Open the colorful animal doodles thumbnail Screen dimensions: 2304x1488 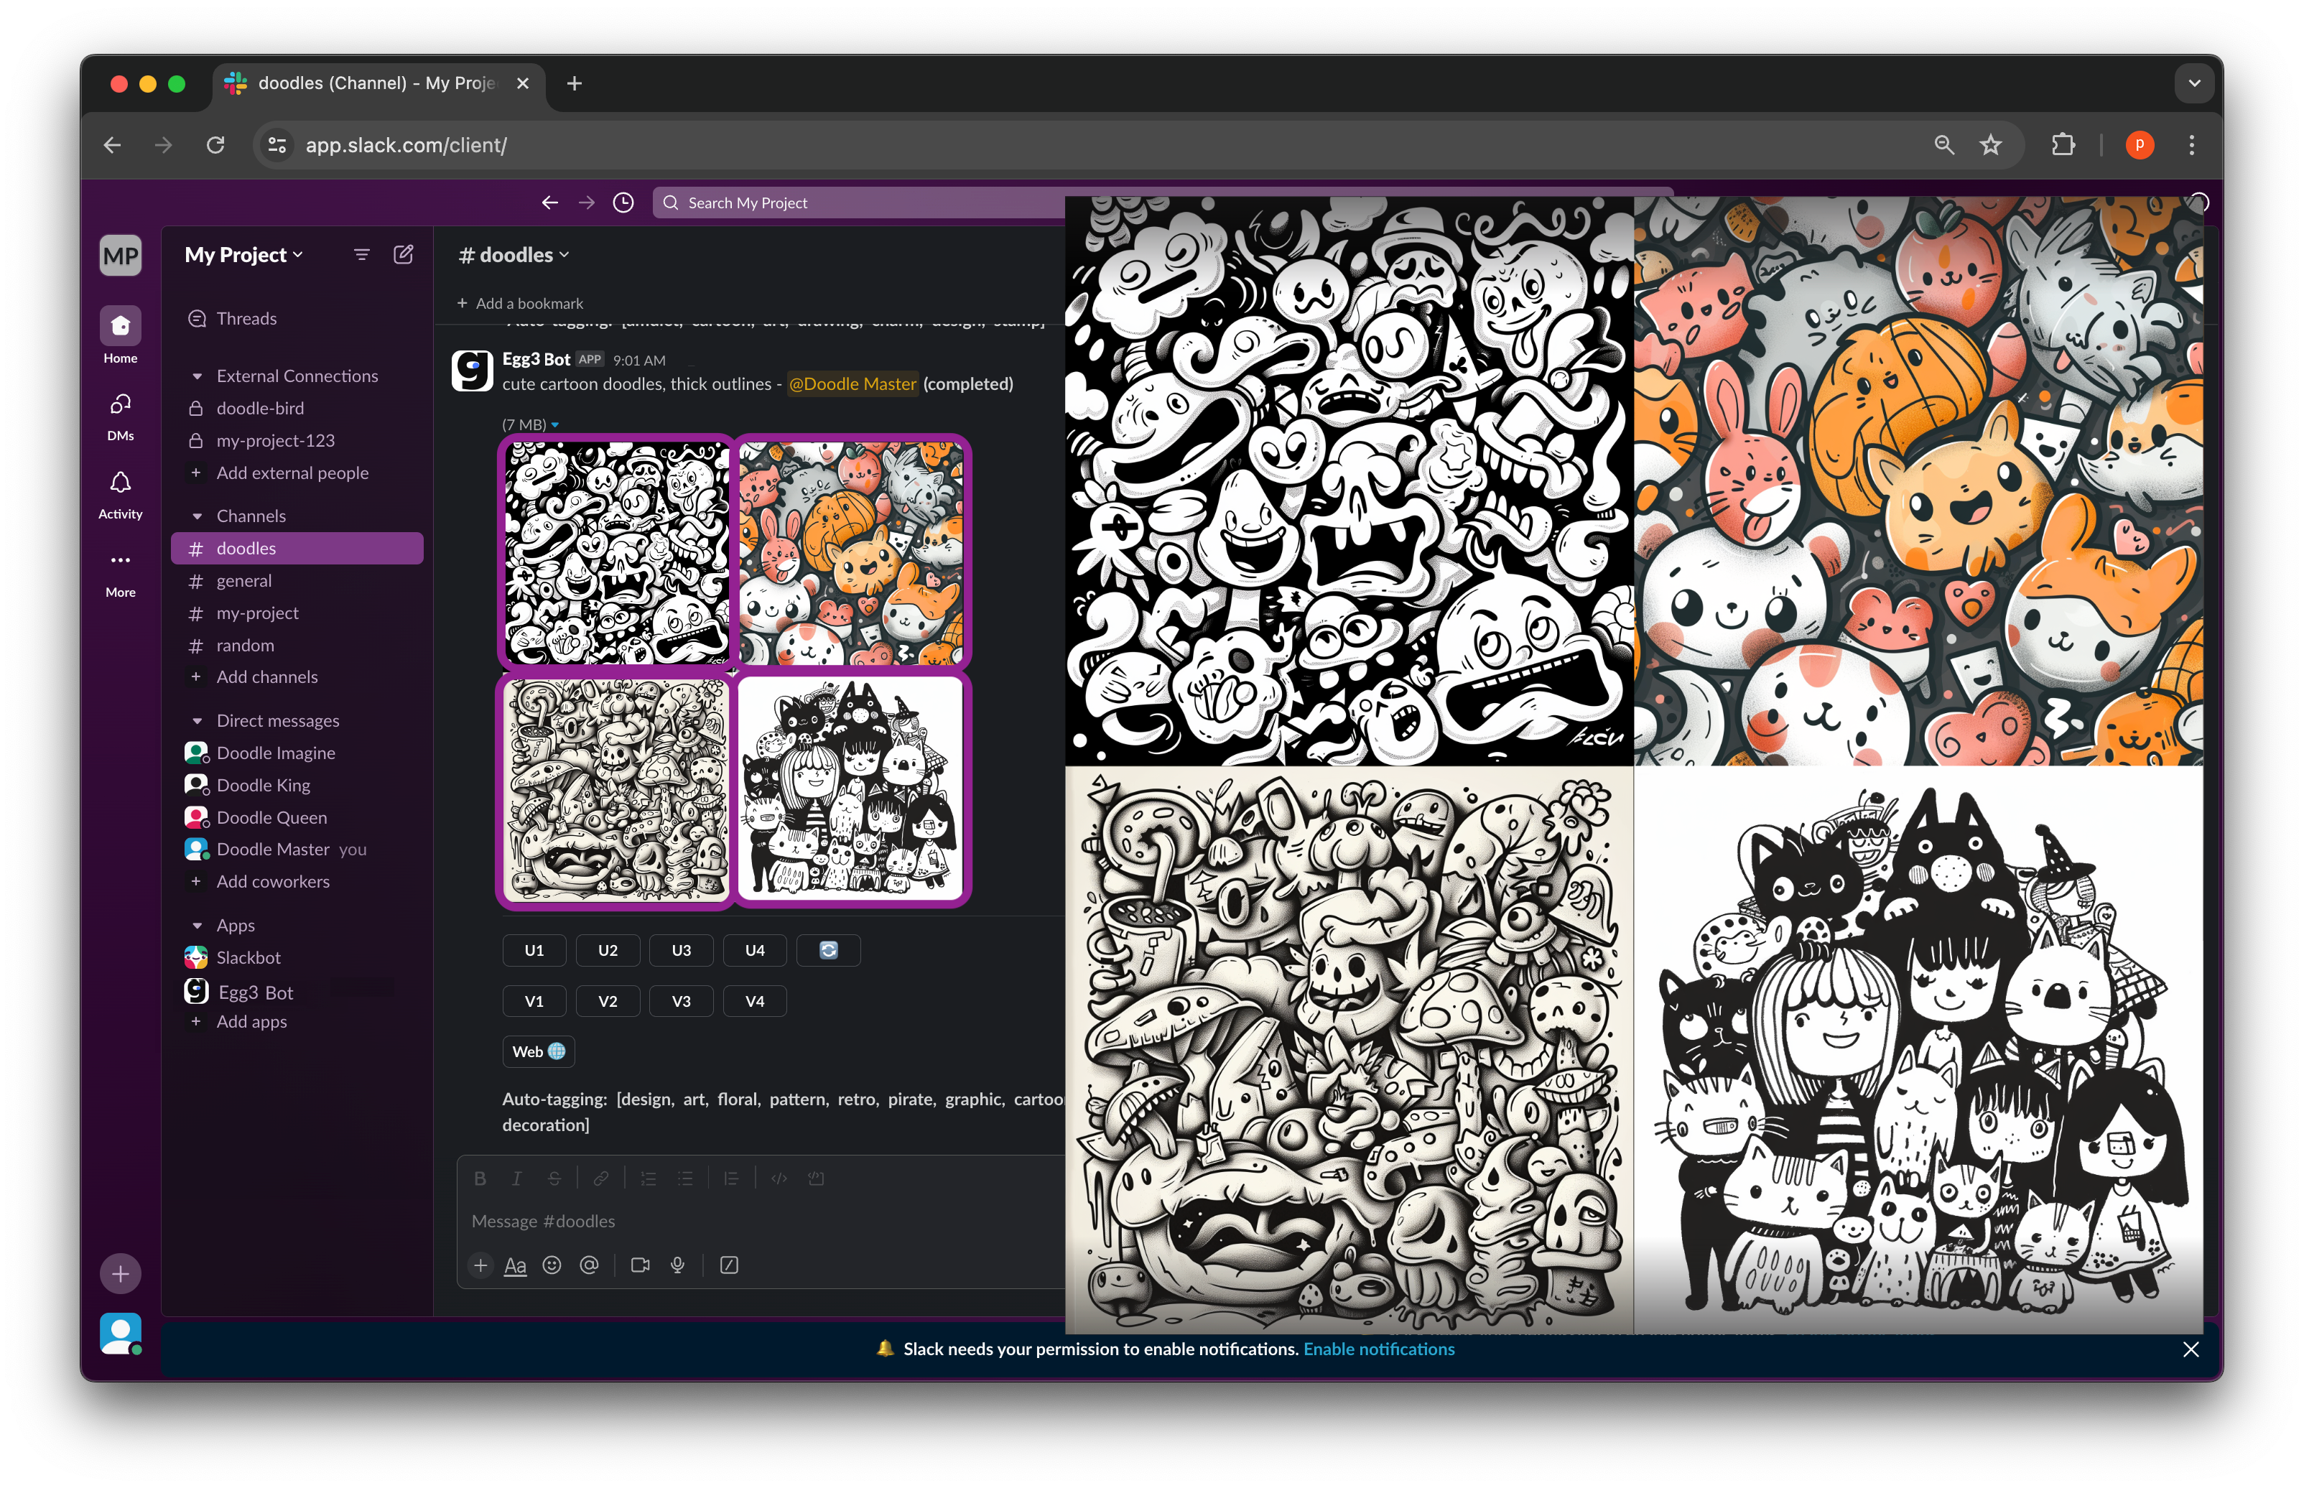(x=851, y=553)
